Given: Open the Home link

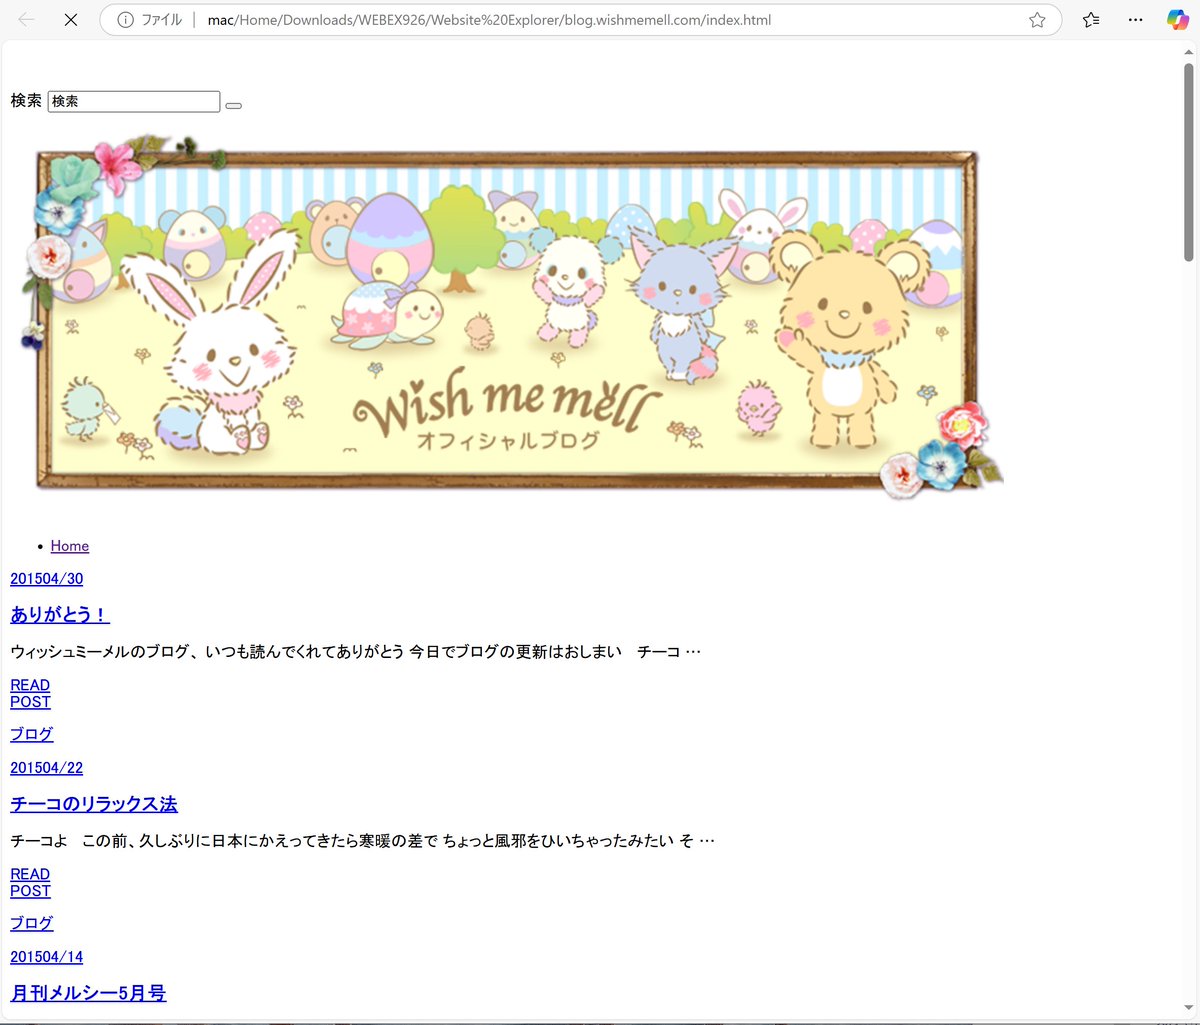Looking at the screenshot, I should (x=70, y=546).
